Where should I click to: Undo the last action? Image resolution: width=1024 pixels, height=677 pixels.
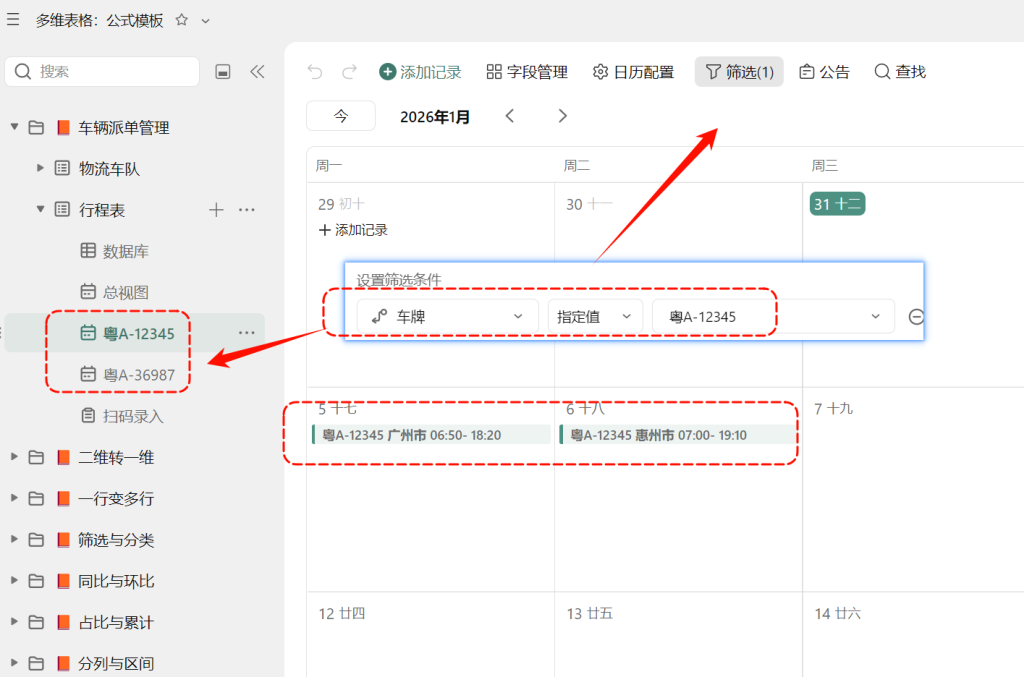tap(315, 72)
